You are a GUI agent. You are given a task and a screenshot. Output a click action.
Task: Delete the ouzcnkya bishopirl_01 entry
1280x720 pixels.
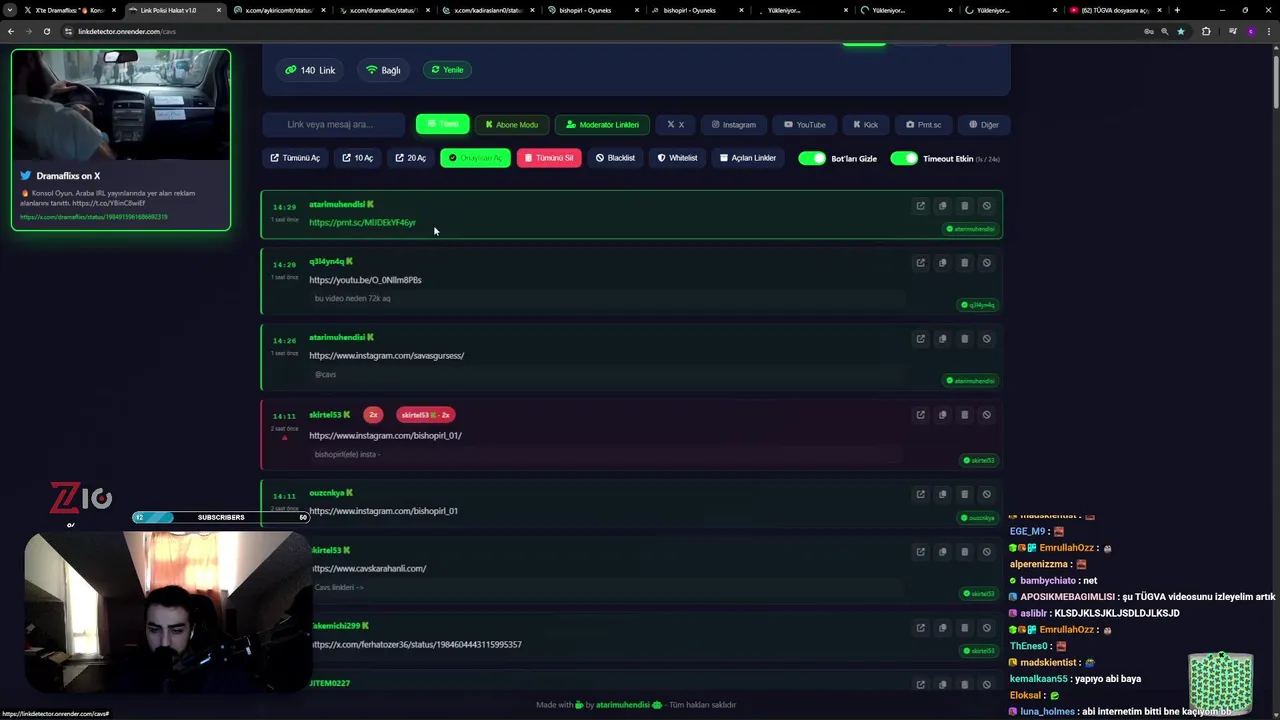tap(964, 494)
